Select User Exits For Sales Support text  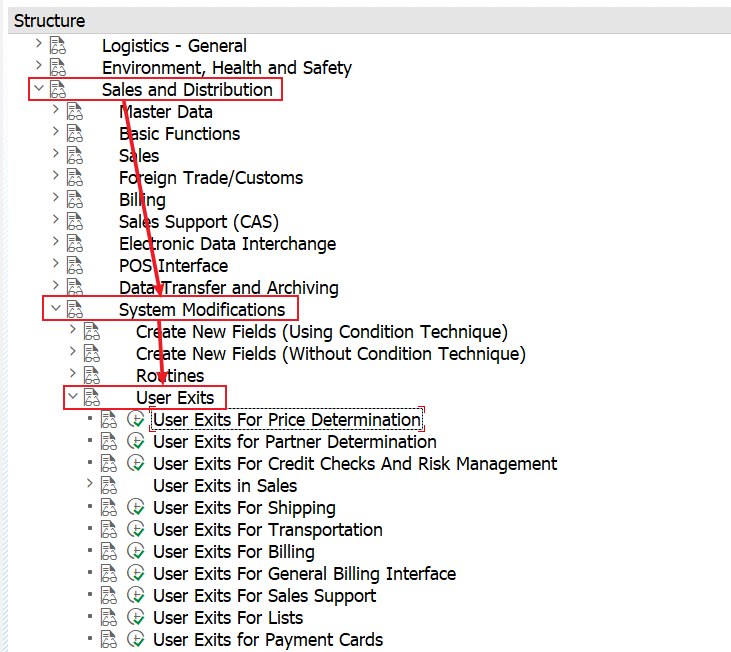(264, 596)
